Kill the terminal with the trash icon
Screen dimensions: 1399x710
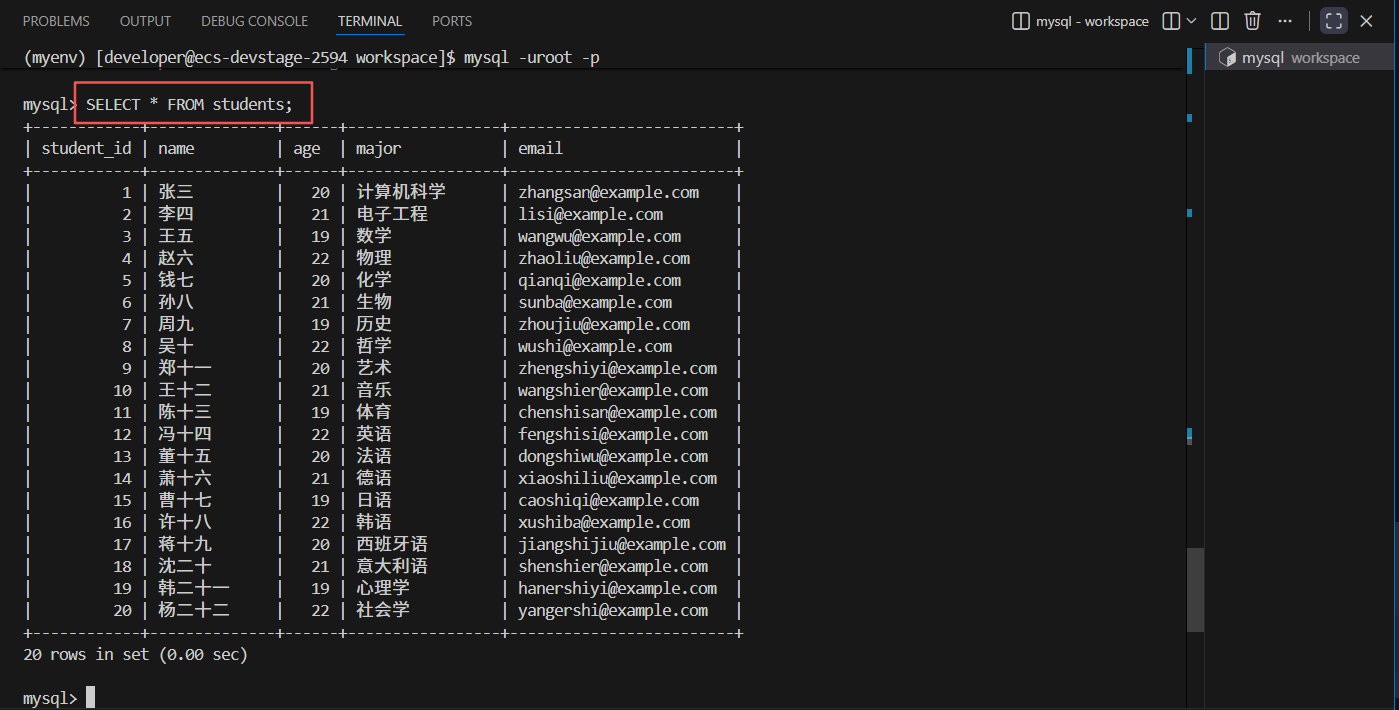pos(1252,21)
